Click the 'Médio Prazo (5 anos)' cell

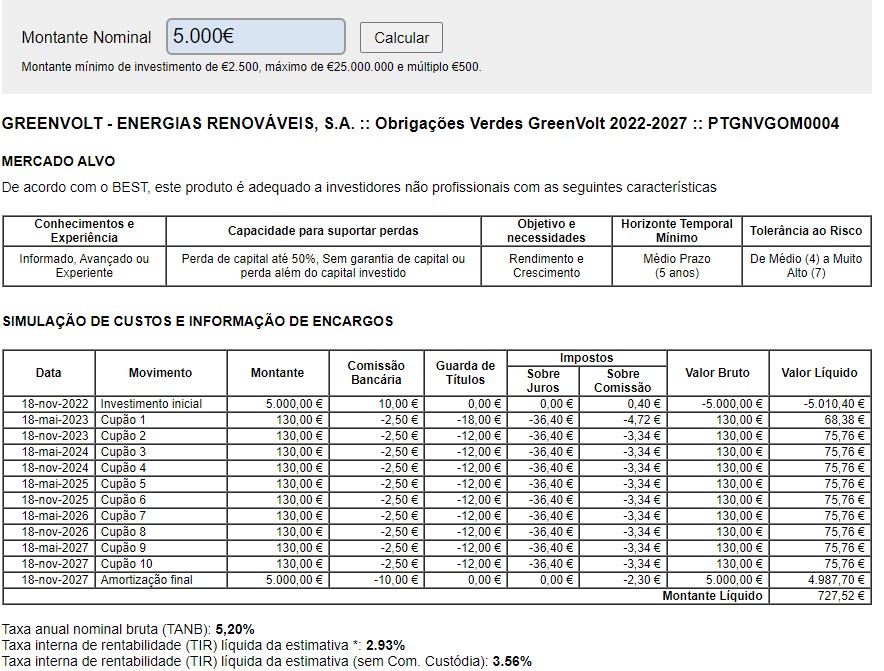point(677,266)
